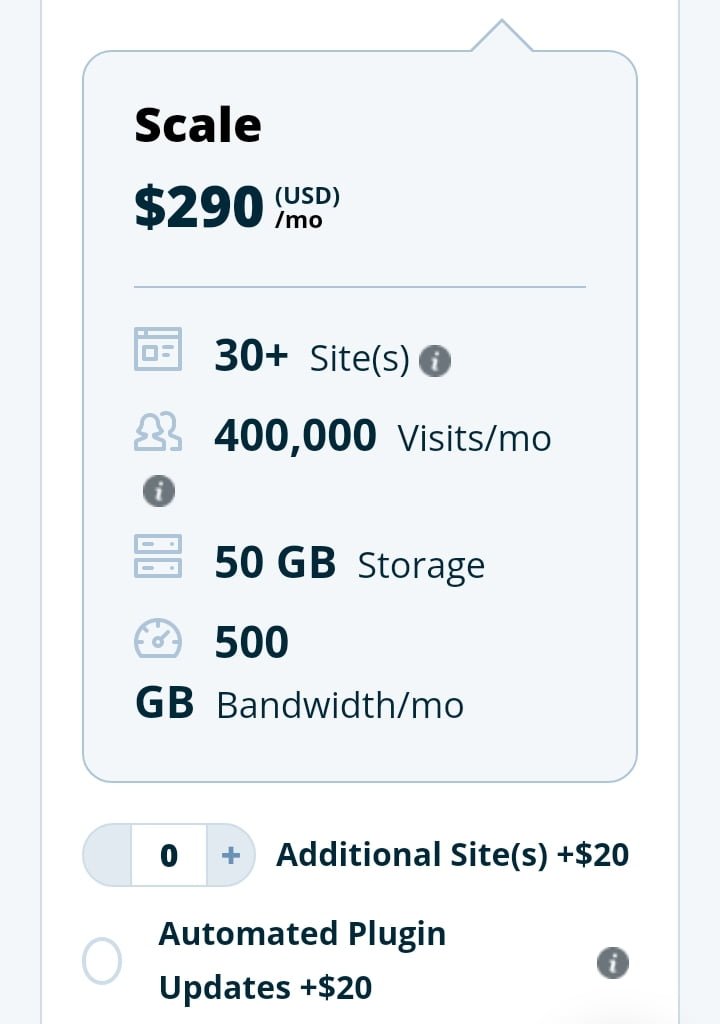The height and width of the screenshot is (1024, 720).
Task: Click the browser window sites icon
Action: pyautogui.click(x=158, y=350)
